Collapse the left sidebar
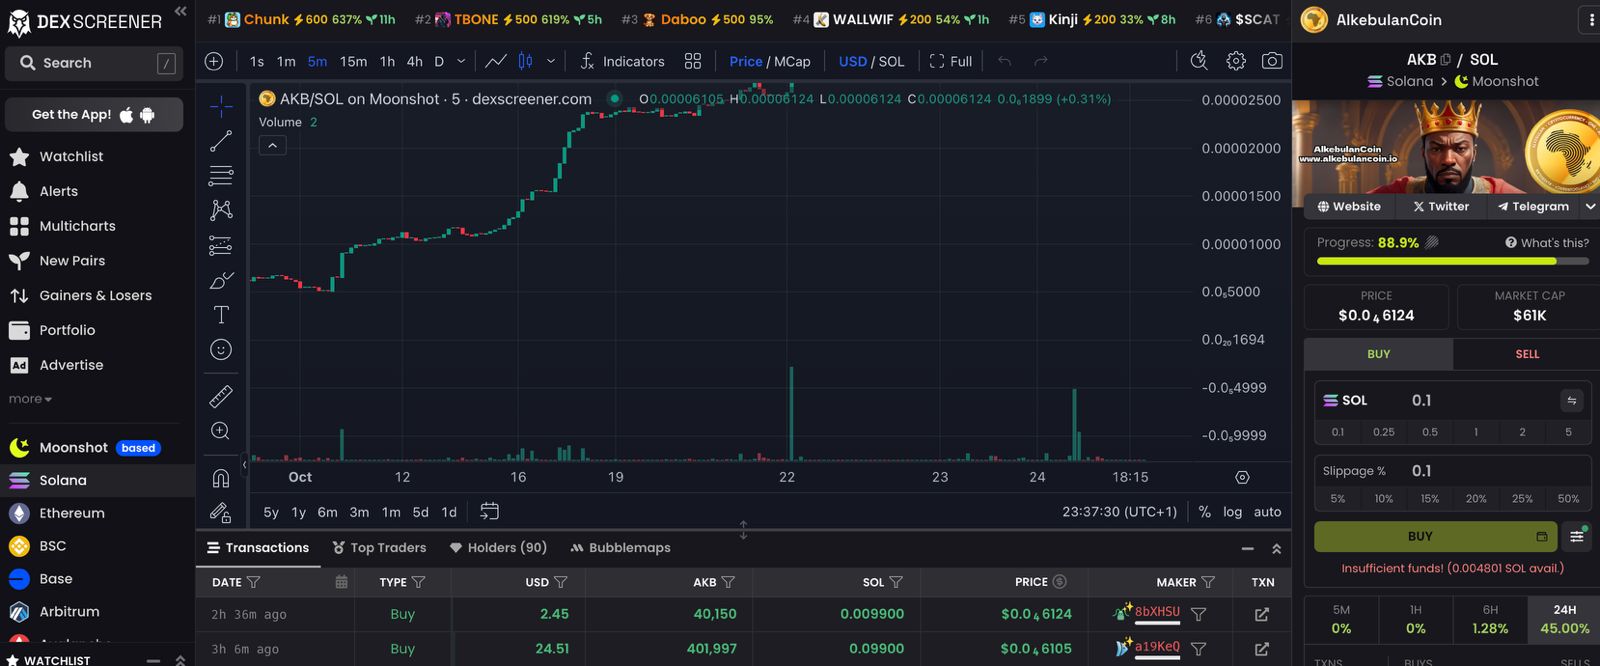Image resolution: width=1600 pixels, height=666 pixels. click(181, 11)
